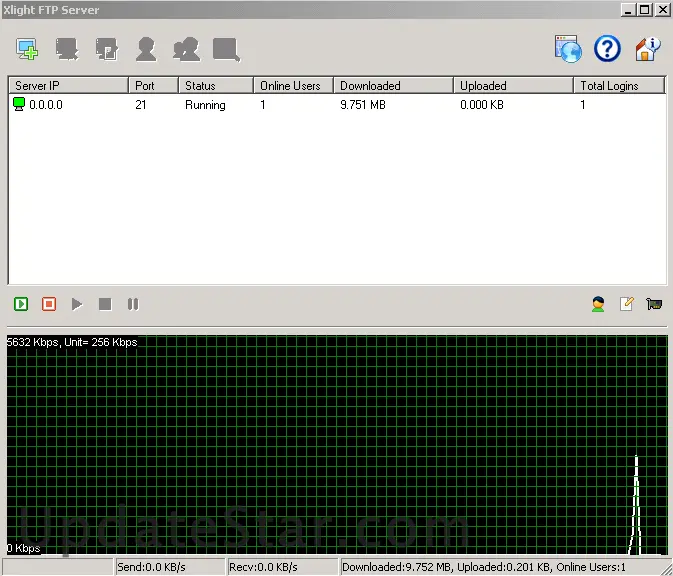Open the notepad with pencil icon

click(627, 304)
